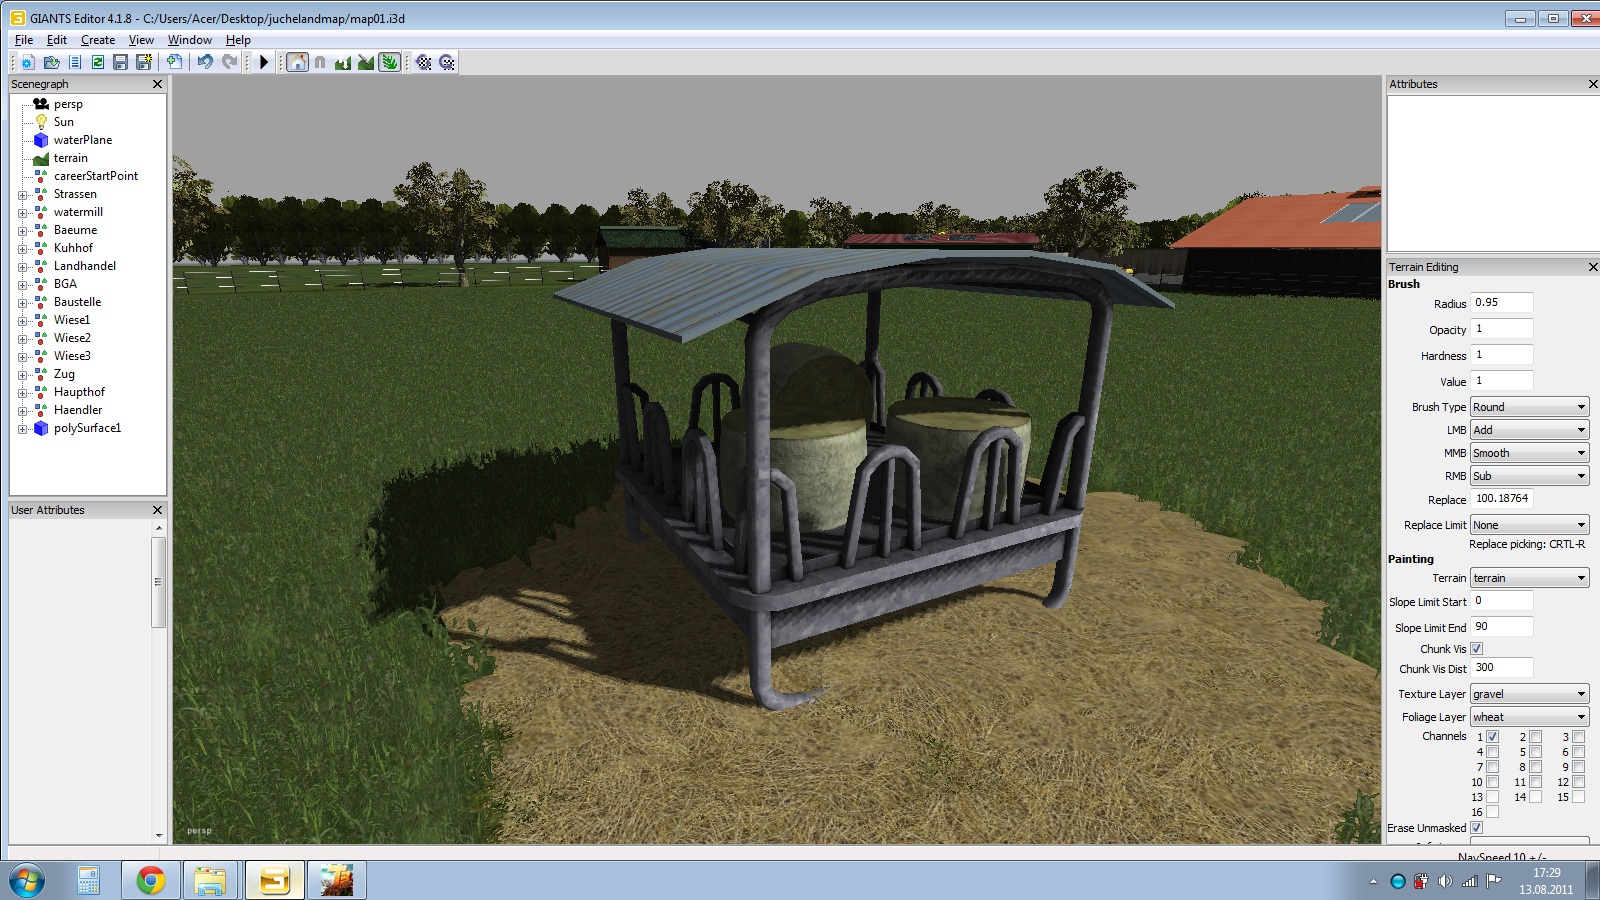Select the careerStartPoint node

click(x=96, y=176)
